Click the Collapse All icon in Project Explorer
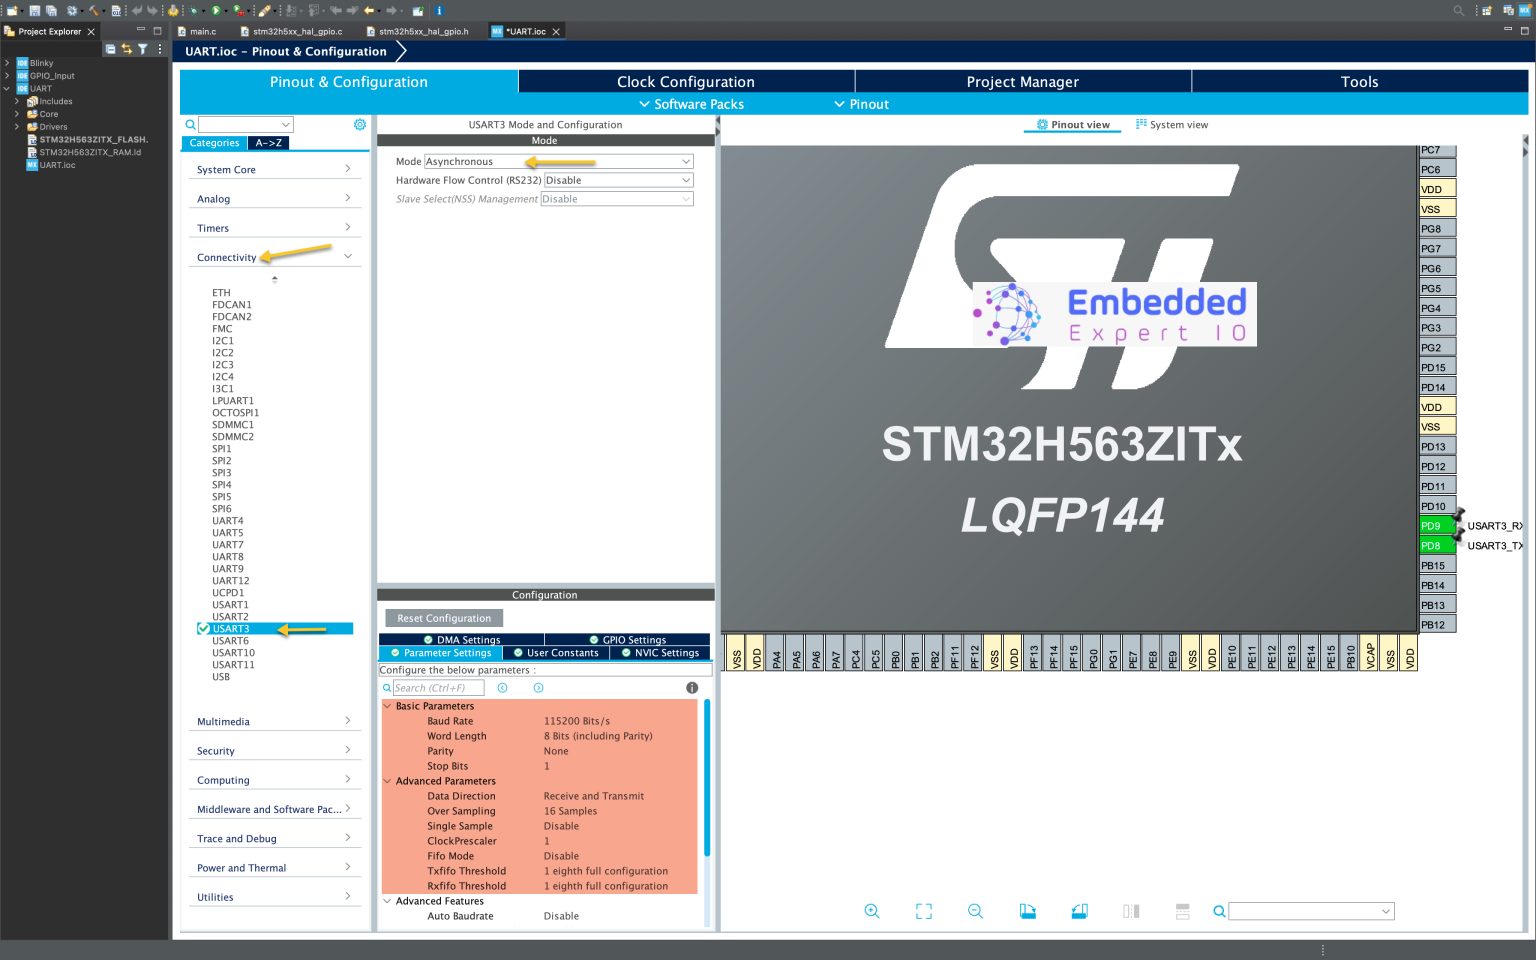This screenshot has height=960, width=1536. click(110, 48)
